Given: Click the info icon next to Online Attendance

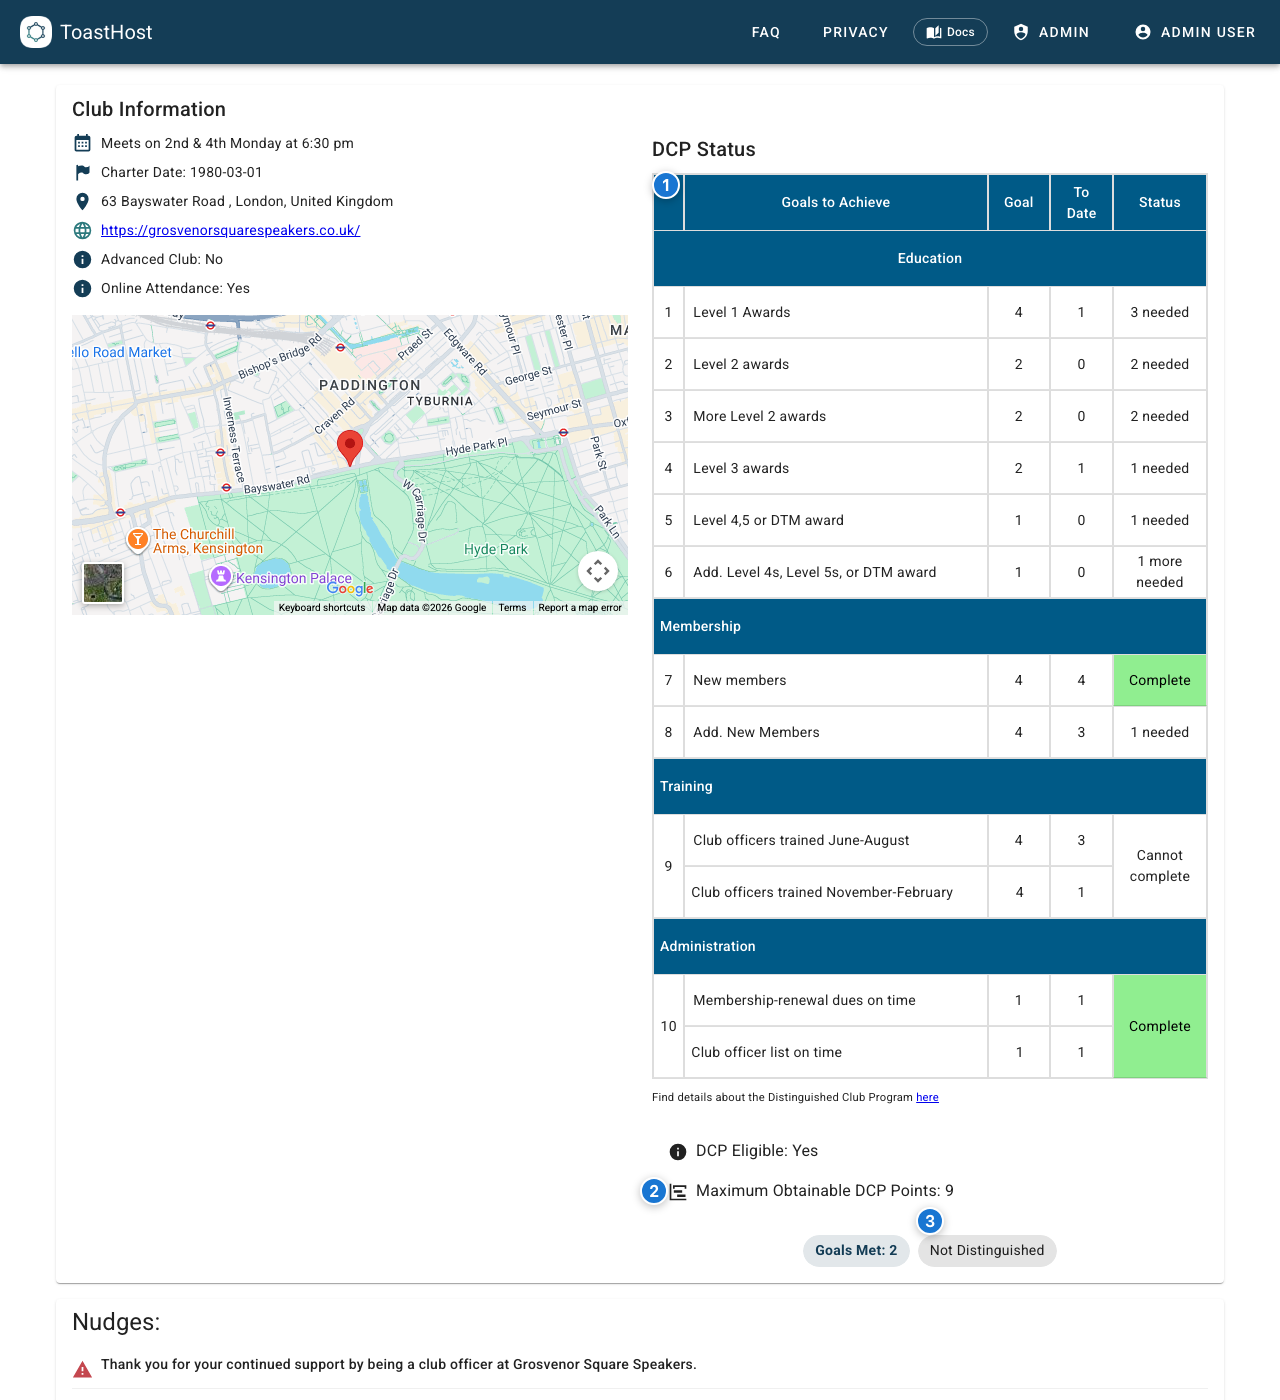Looking at the screenshot, I should (x=82, y=288).
